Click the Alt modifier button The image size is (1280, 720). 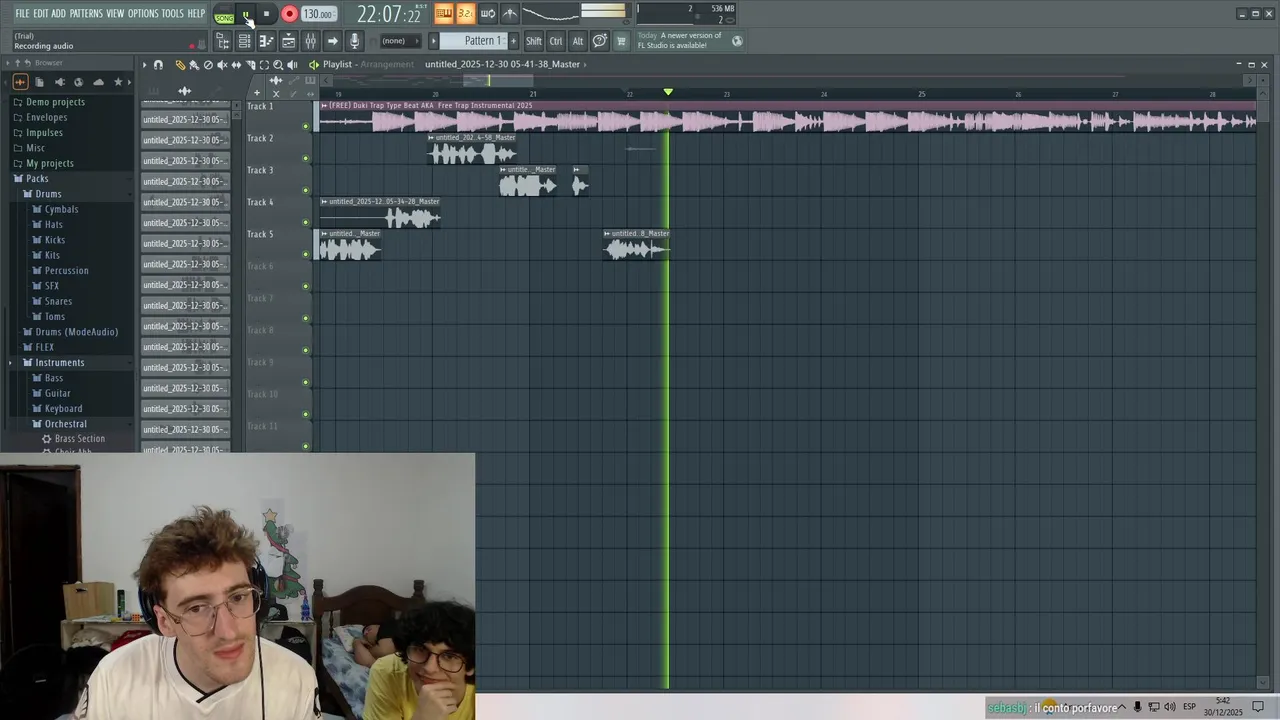point(578,41)
